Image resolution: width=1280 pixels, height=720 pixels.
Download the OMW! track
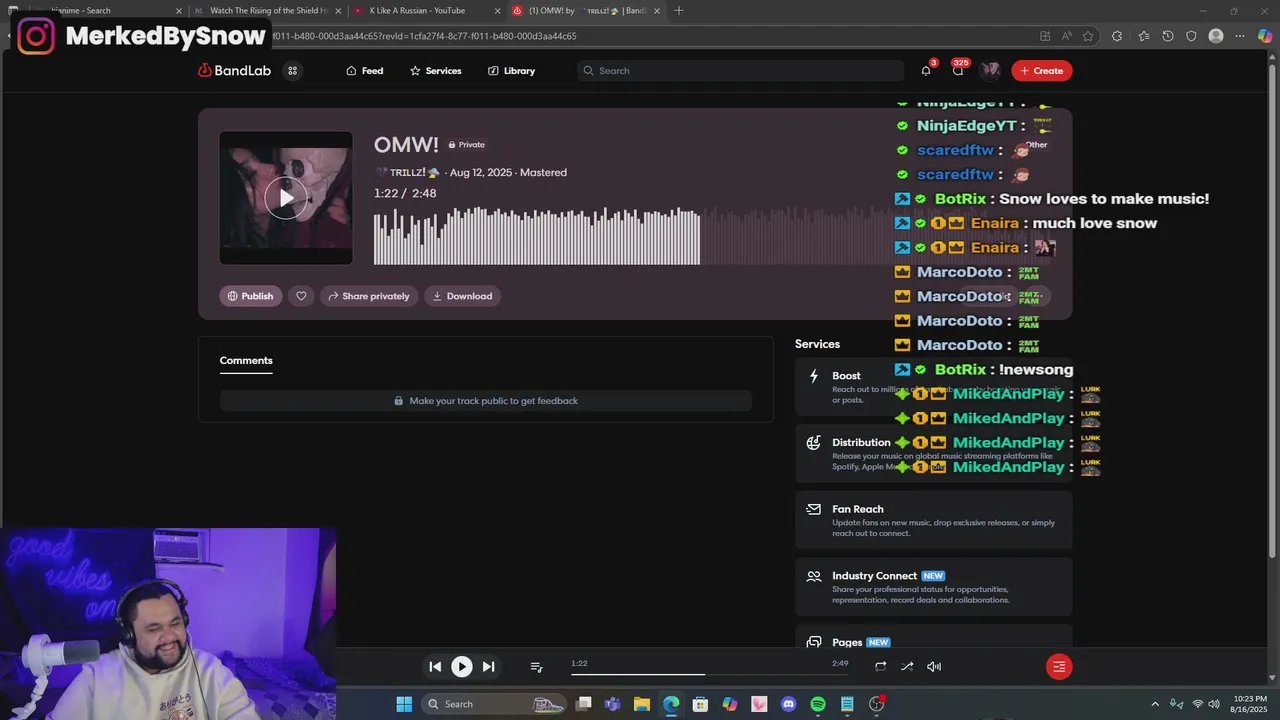[462, 296]
